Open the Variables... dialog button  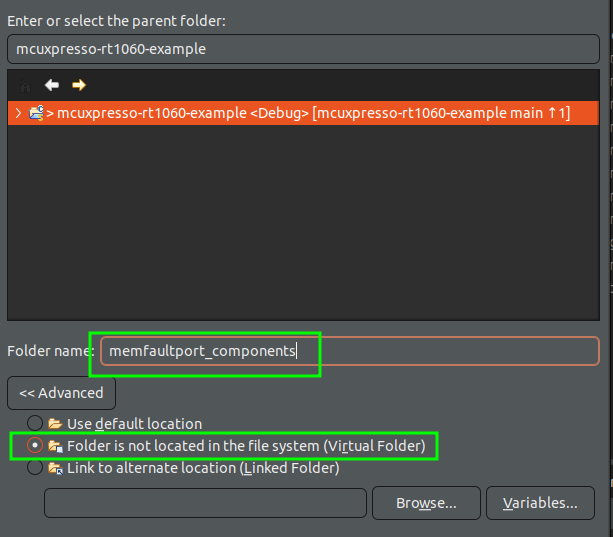click(540, 502)
